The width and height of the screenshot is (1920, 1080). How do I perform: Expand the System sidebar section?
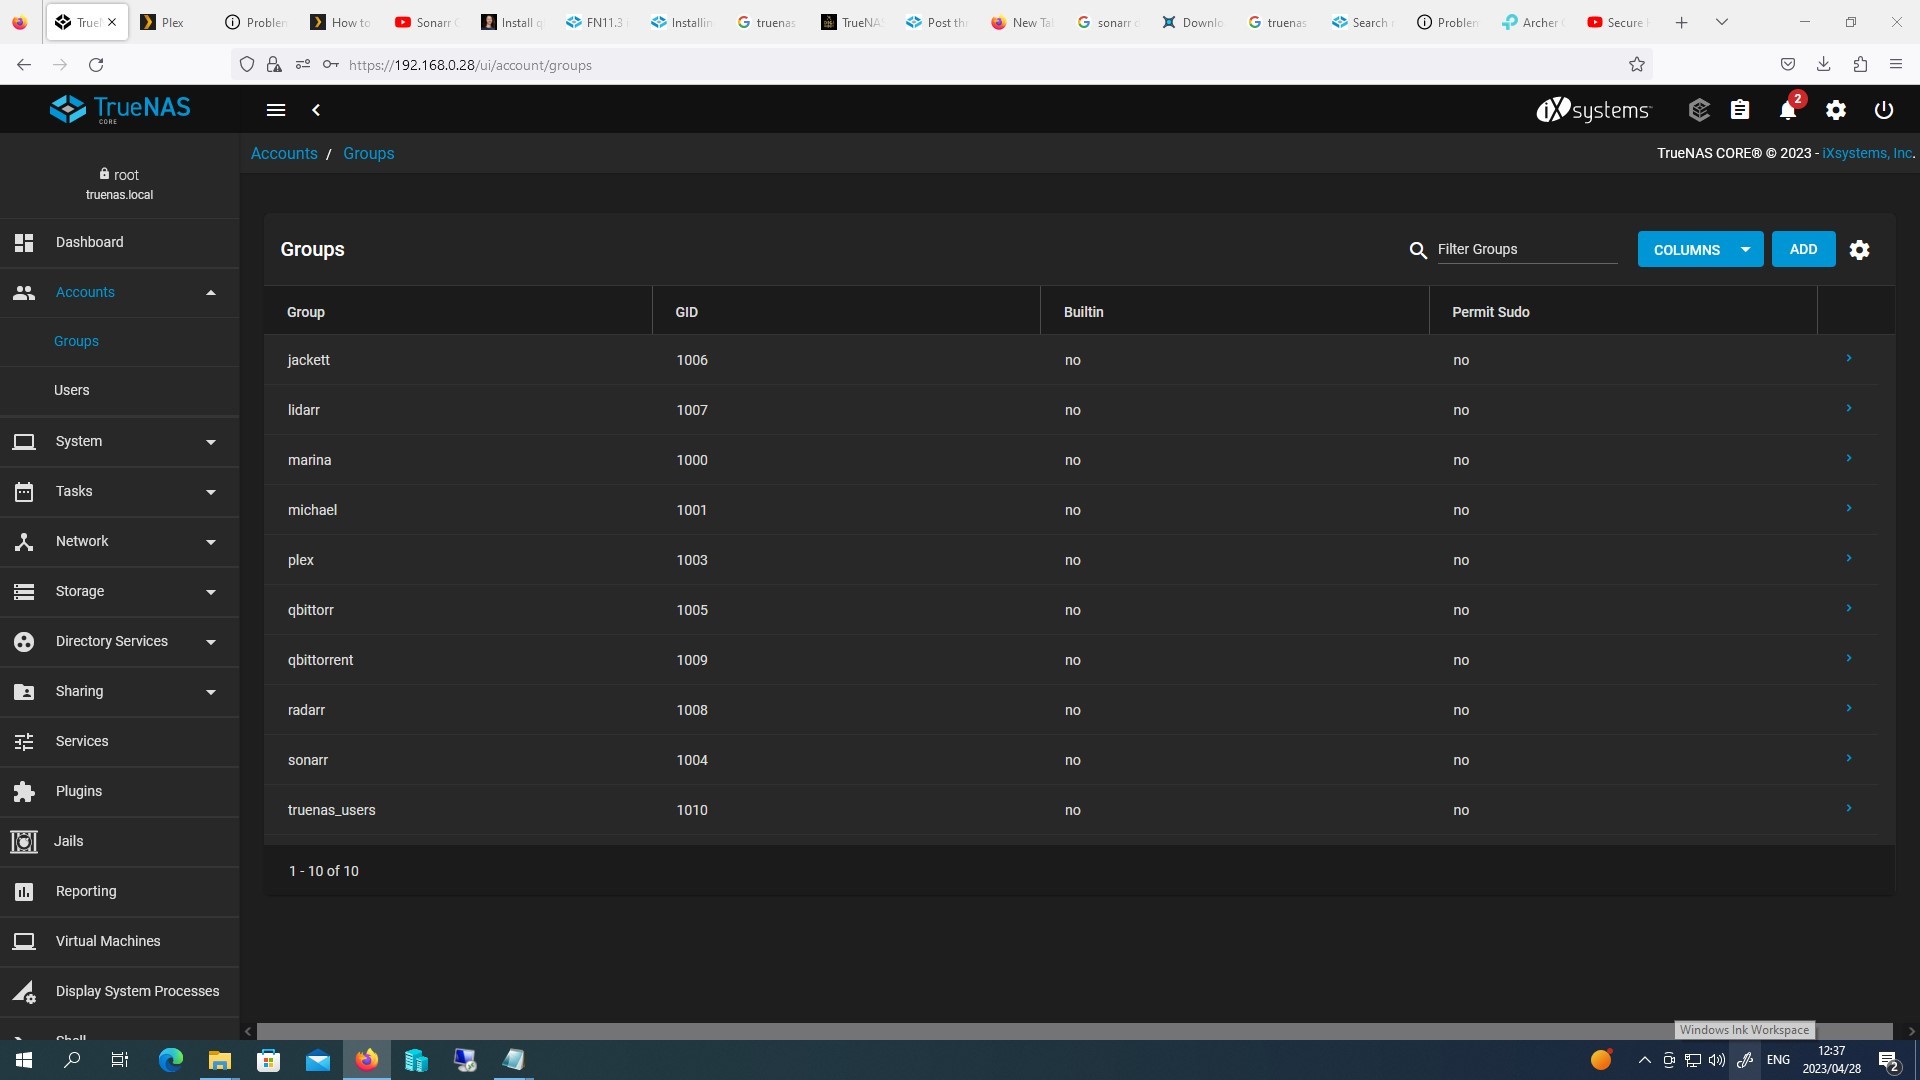(x=119, y=441)
